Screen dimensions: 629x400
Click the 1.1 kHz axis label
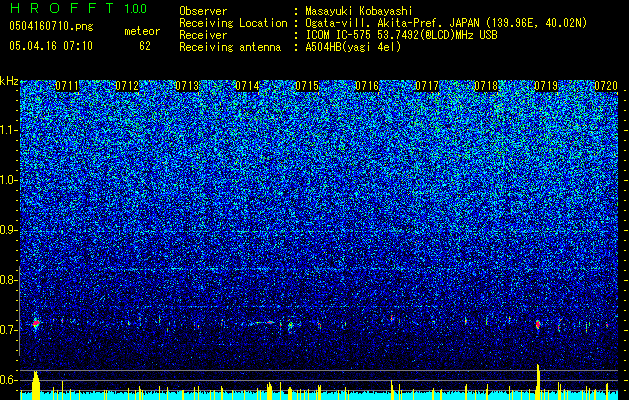(9, 130)
